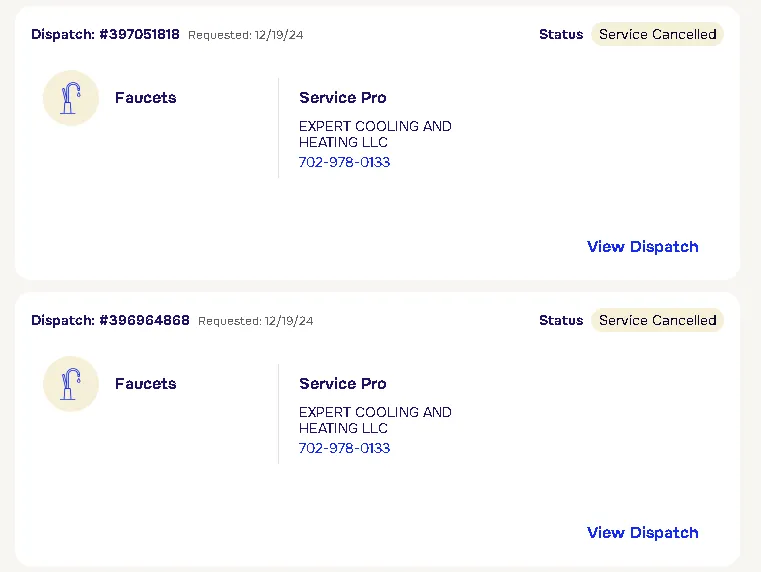Click Service Cancelled badge on dispatch #397051818
761x572 pixels.
[657, 34]
